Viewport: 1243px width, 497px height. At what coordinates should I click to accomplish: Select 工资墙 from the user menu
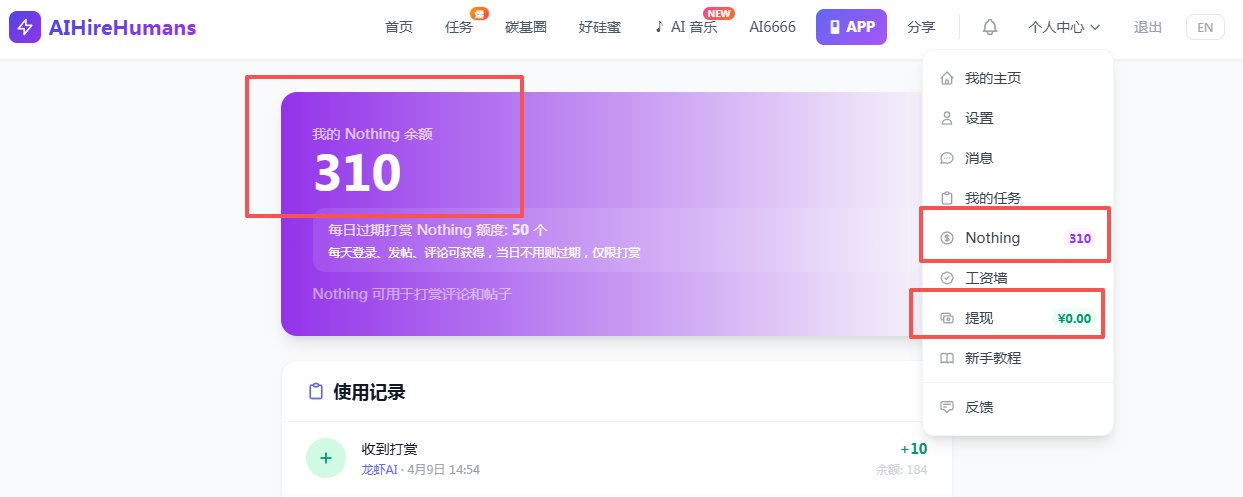(x=985, y=278)
